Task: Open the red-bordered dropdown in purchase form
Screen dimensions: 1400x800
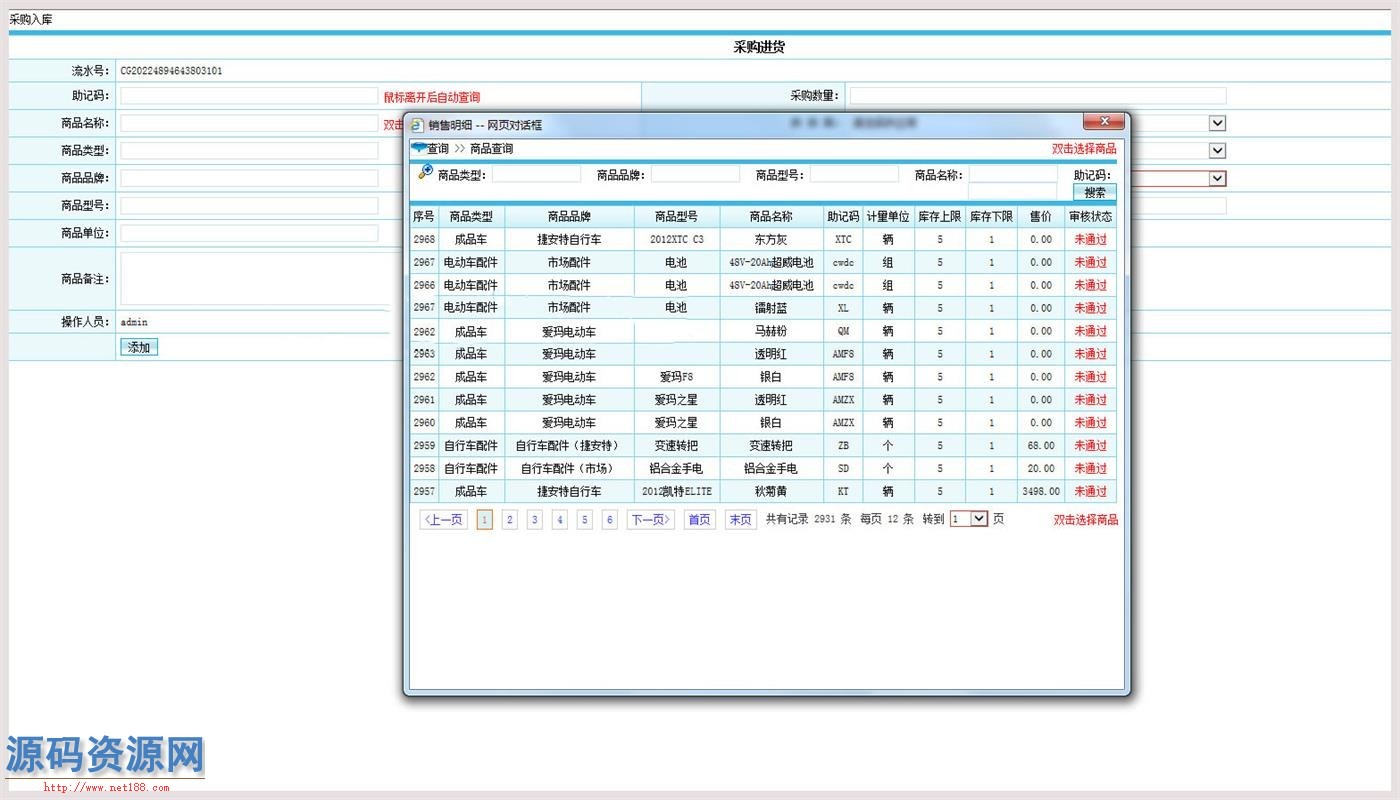Action: [x=1217, y=178]
